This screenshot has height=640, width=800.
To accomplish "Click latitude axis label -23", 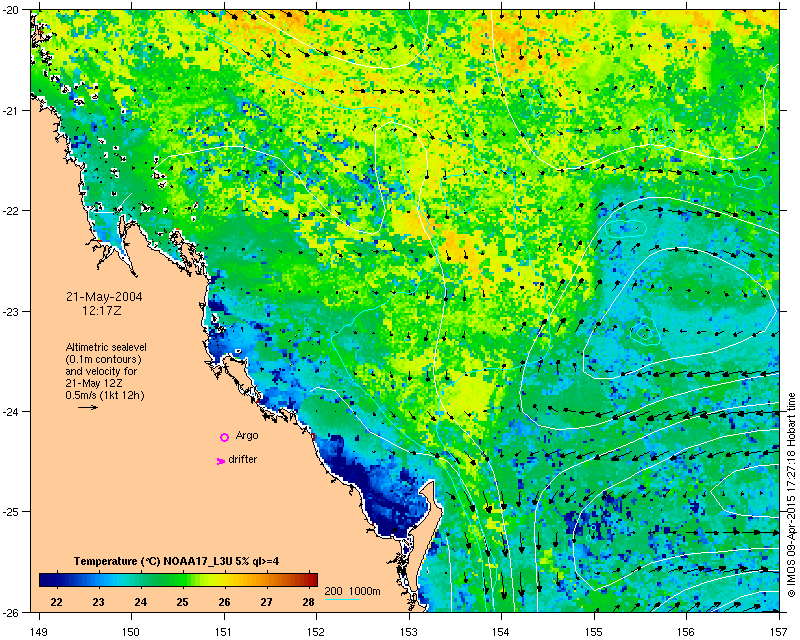I will coord(12,311).
